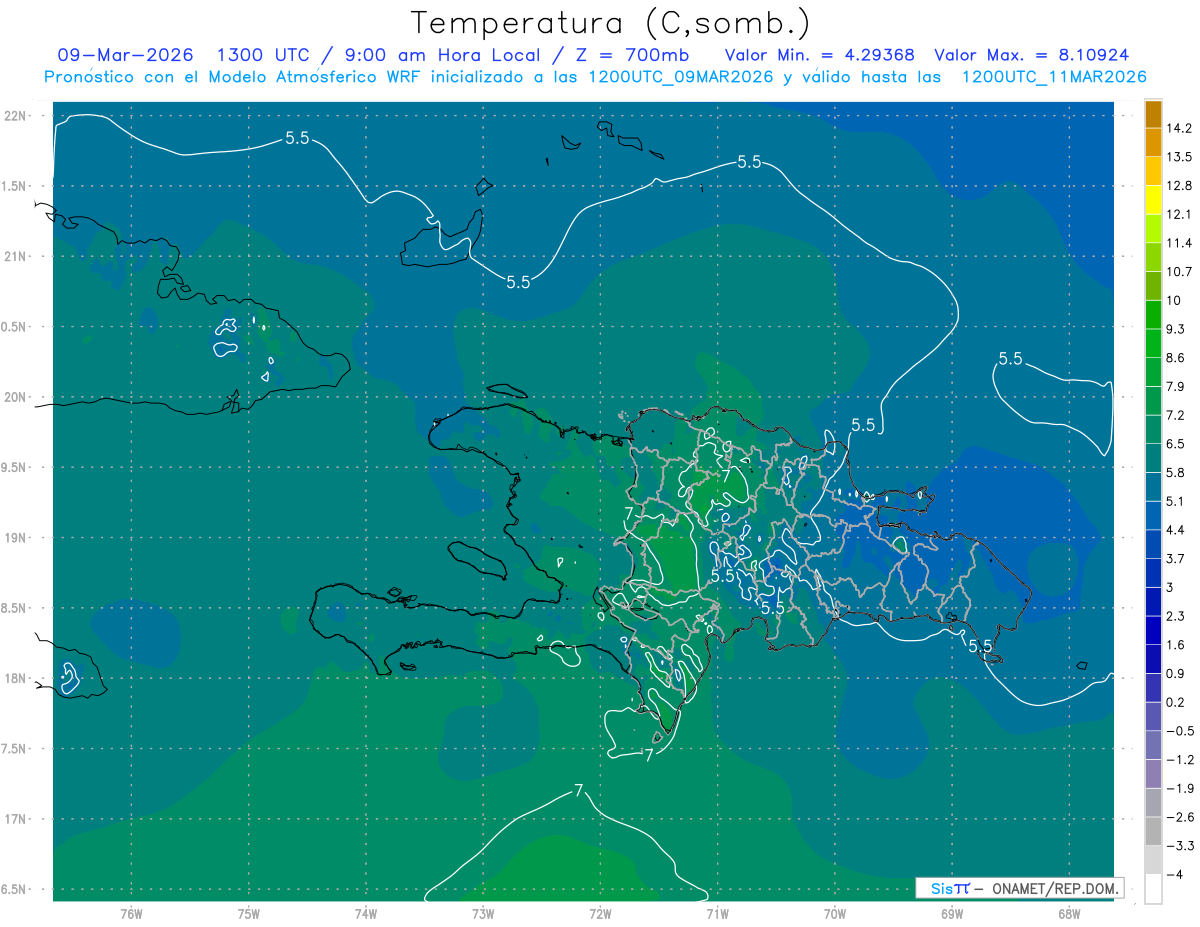
Task: Select the 10 value on the color scale
Action: click(1173, 300)
